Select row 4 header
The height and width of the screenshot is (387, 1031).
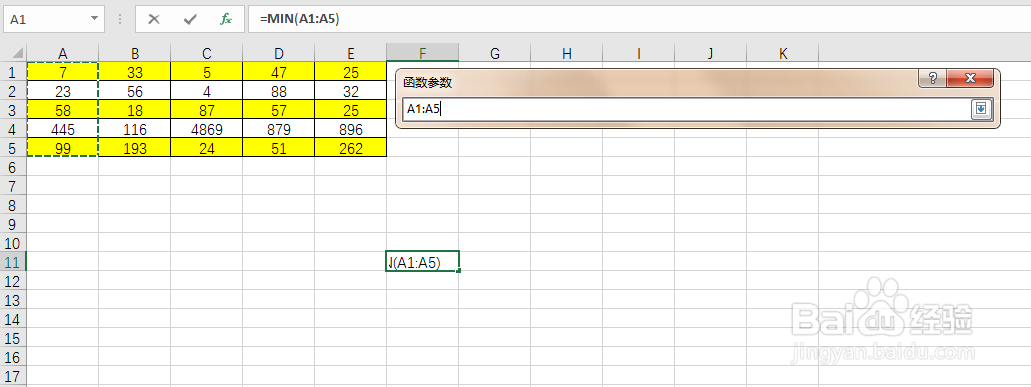click(13, 129)
